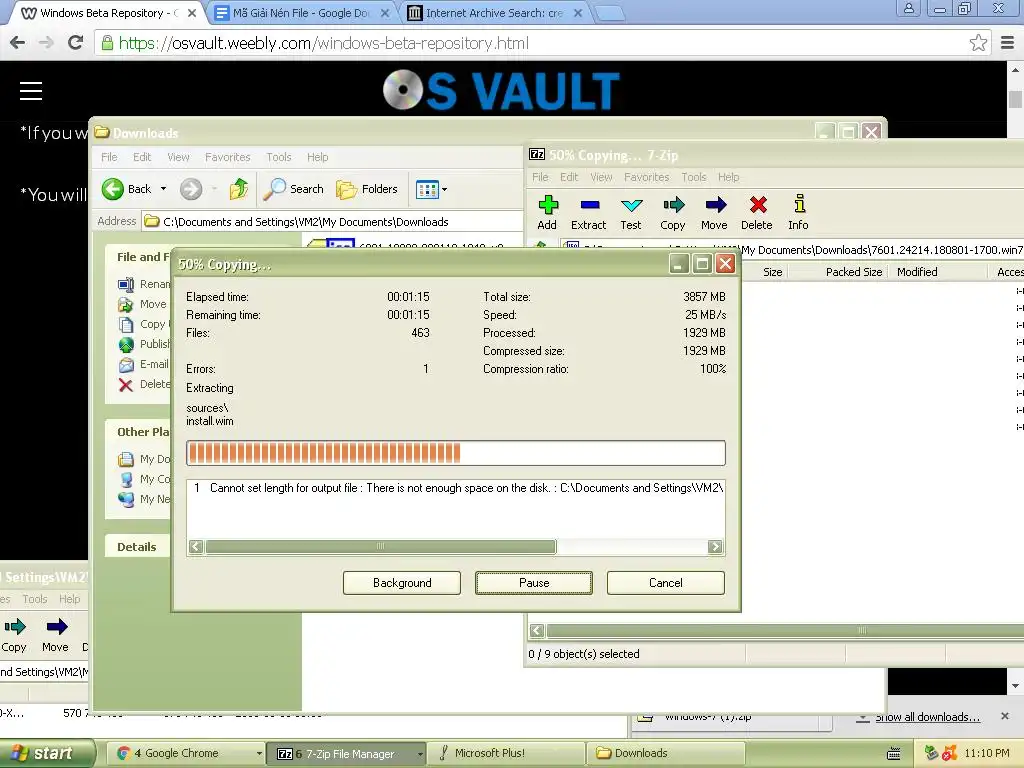Open Edit menu in Downloads explorer
Screen dimensions: 1024x768
click(x=142, y=157)
